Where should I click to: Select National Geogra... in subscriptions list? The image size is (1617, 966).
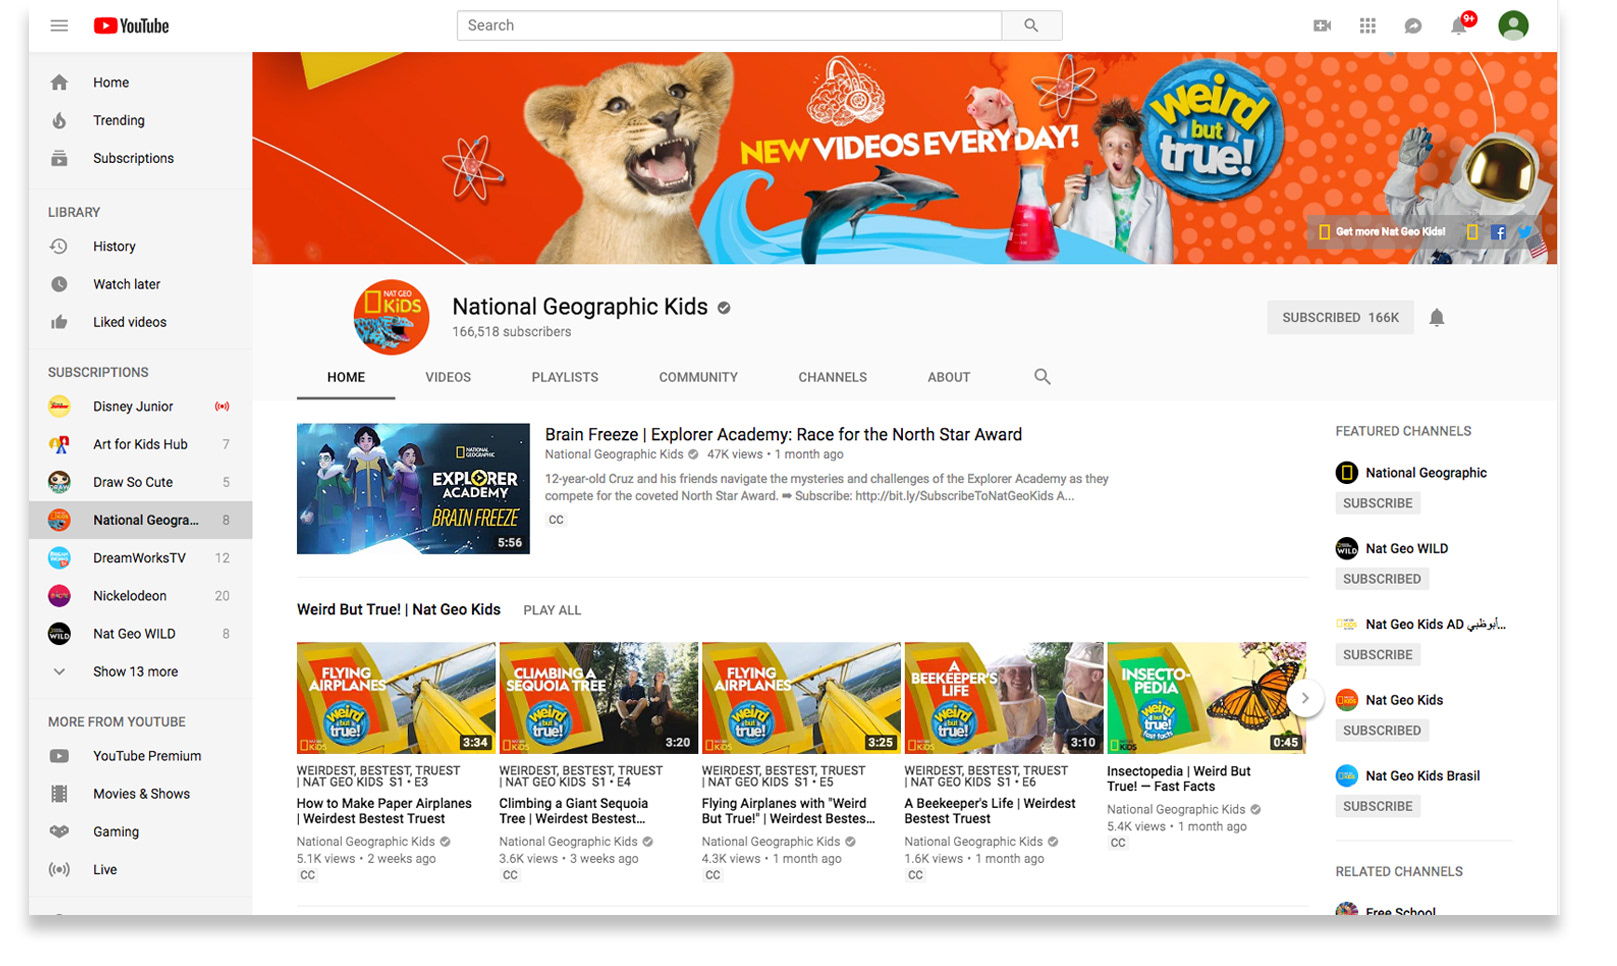pyautogui.click(x=140, y=520)
